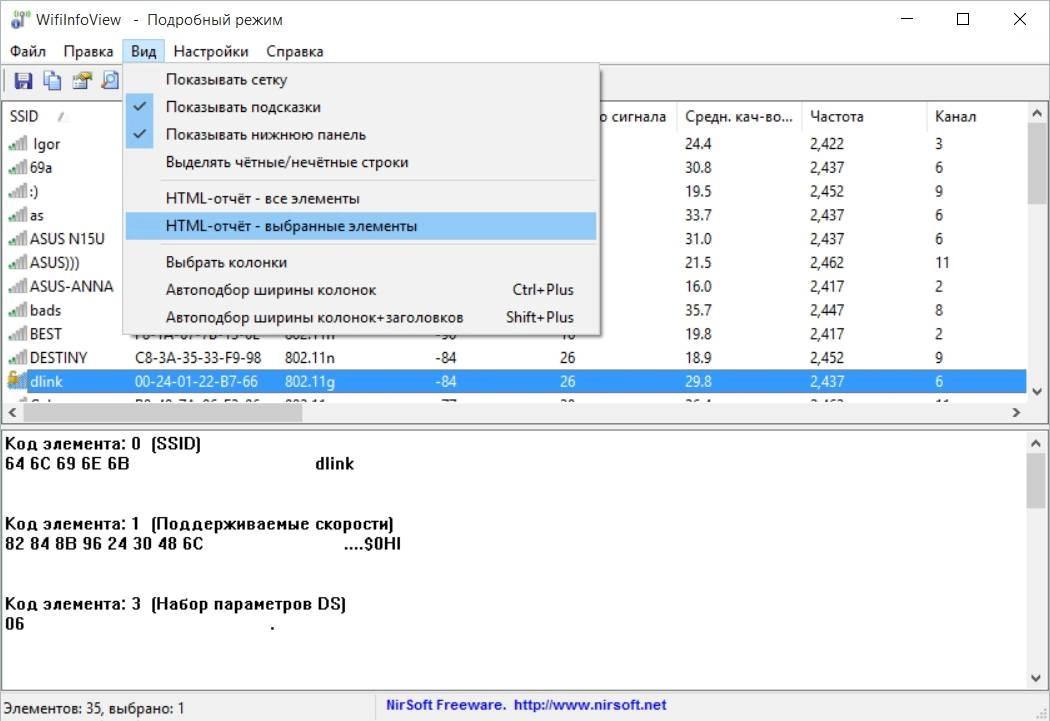Choose HTML-отчёт - все элементы
The width and height of the screenshot is (1050, 721).
(x=361, y=198)
